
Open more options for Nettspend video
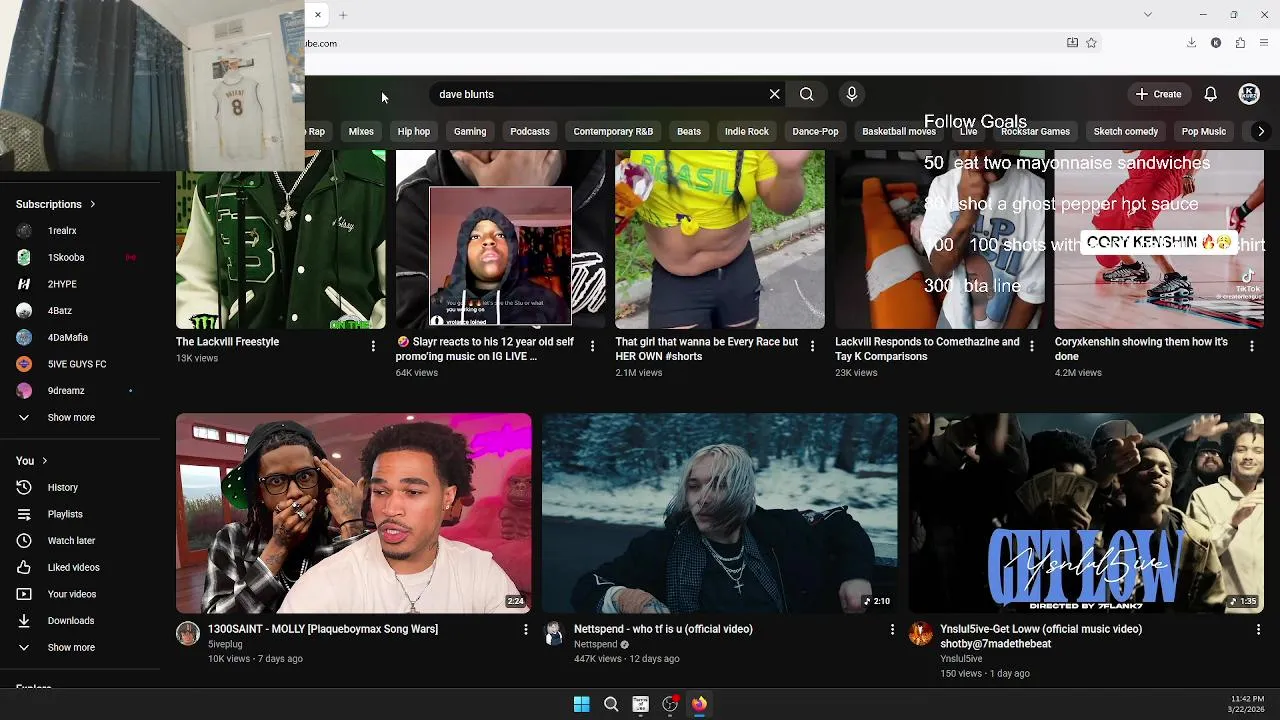(892, 629)
